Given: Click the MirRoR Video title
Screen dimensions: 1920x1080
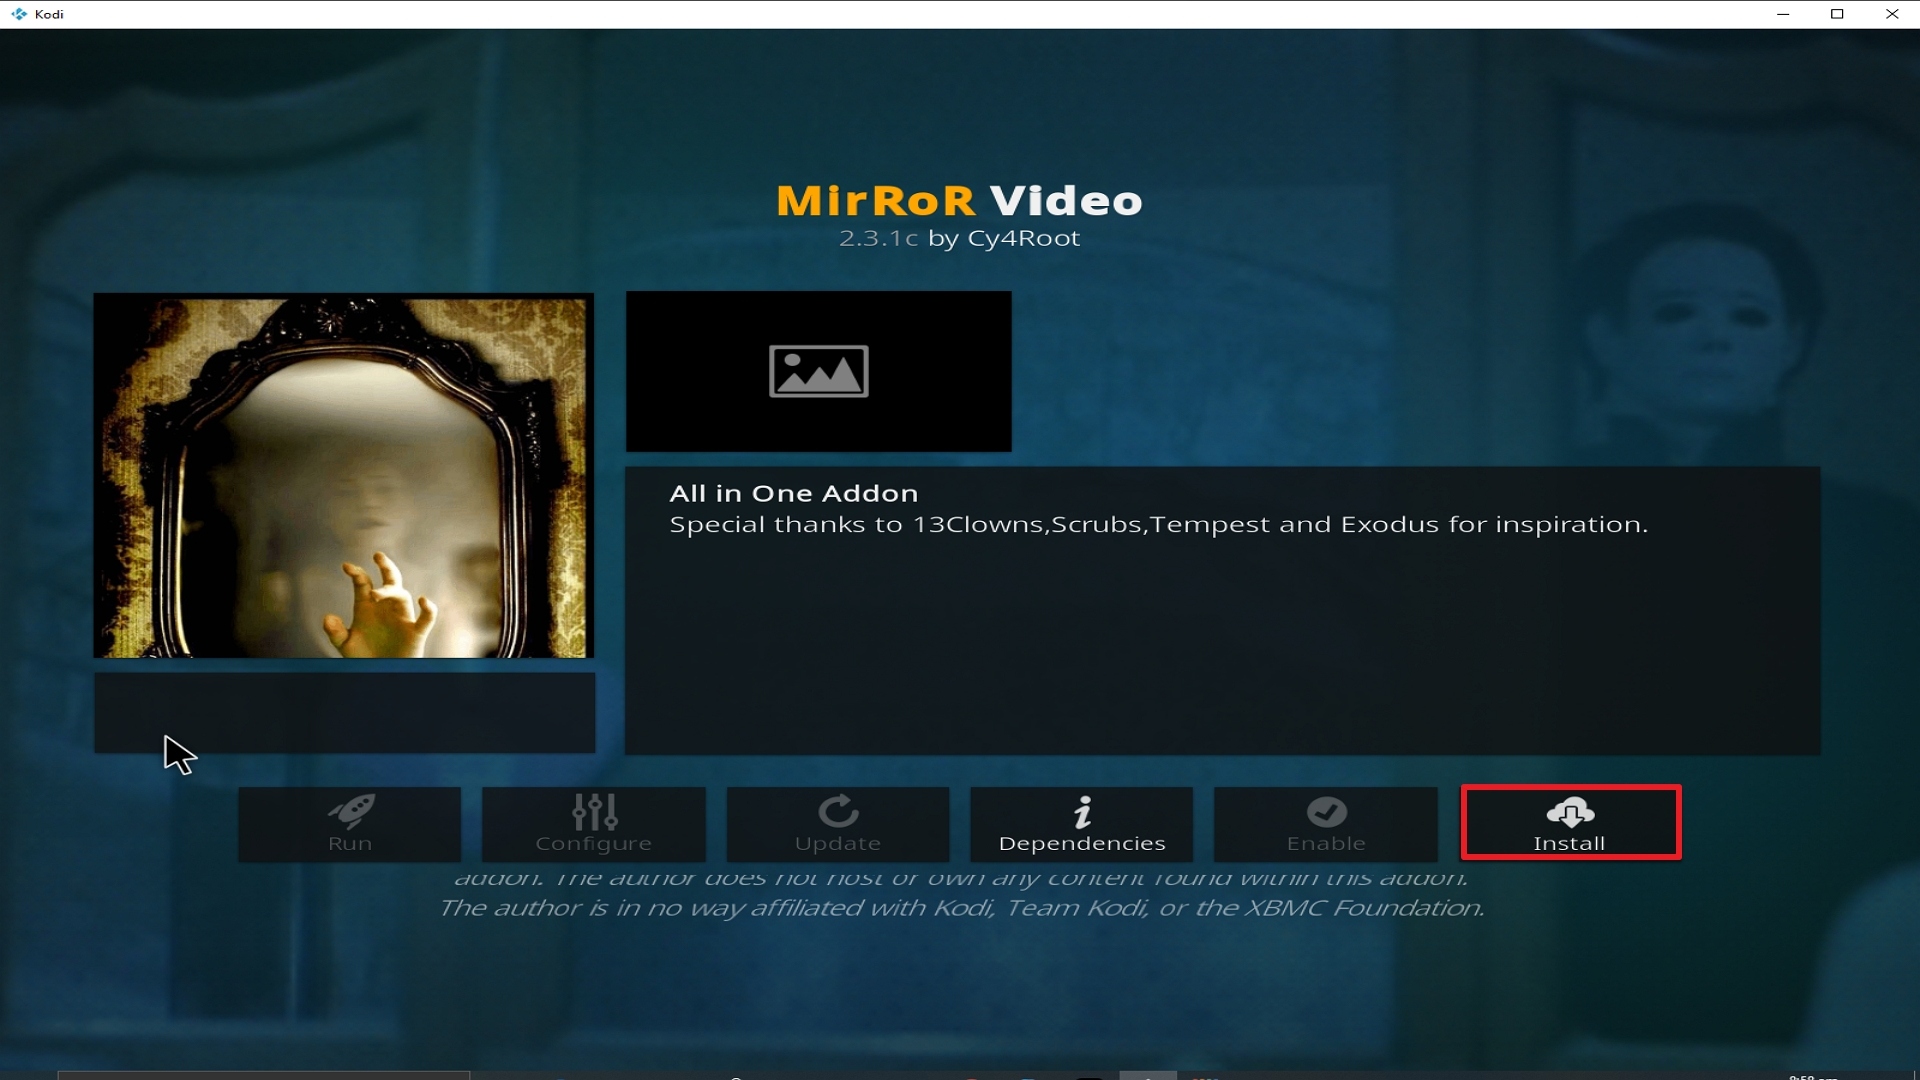Looking at the screenshot, I should [x=959, y=200].
